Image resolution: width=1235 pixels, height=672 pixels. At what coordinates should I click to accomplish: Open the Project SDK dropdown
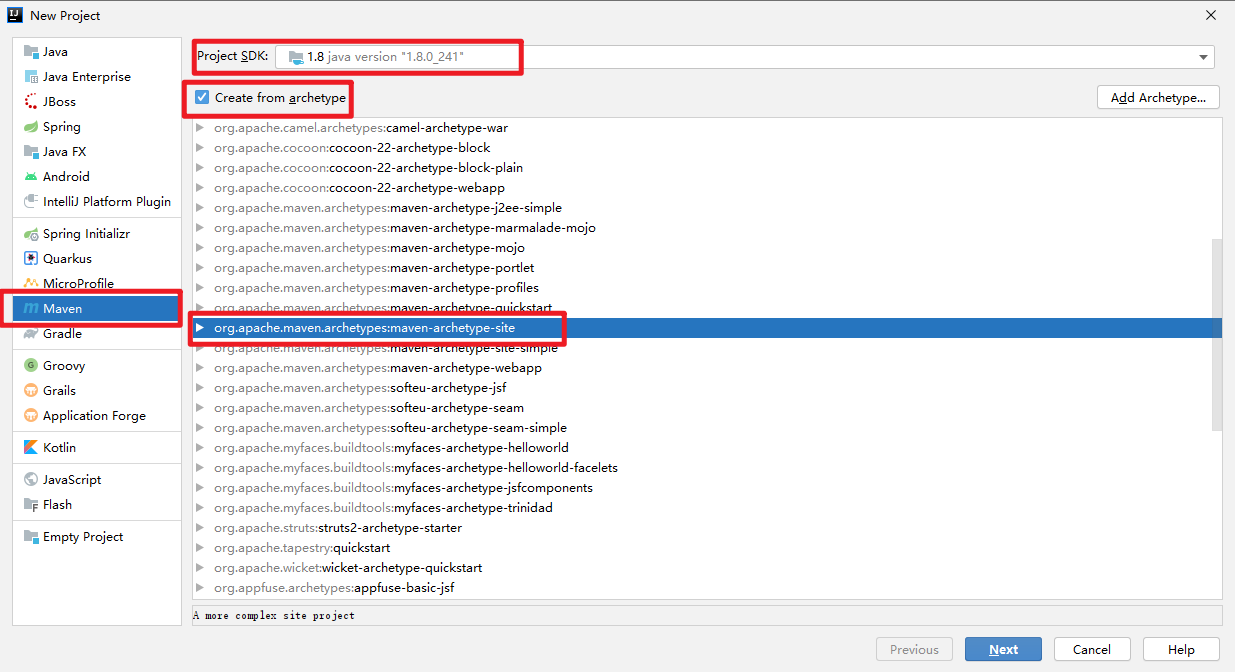tap(1203, 57)
